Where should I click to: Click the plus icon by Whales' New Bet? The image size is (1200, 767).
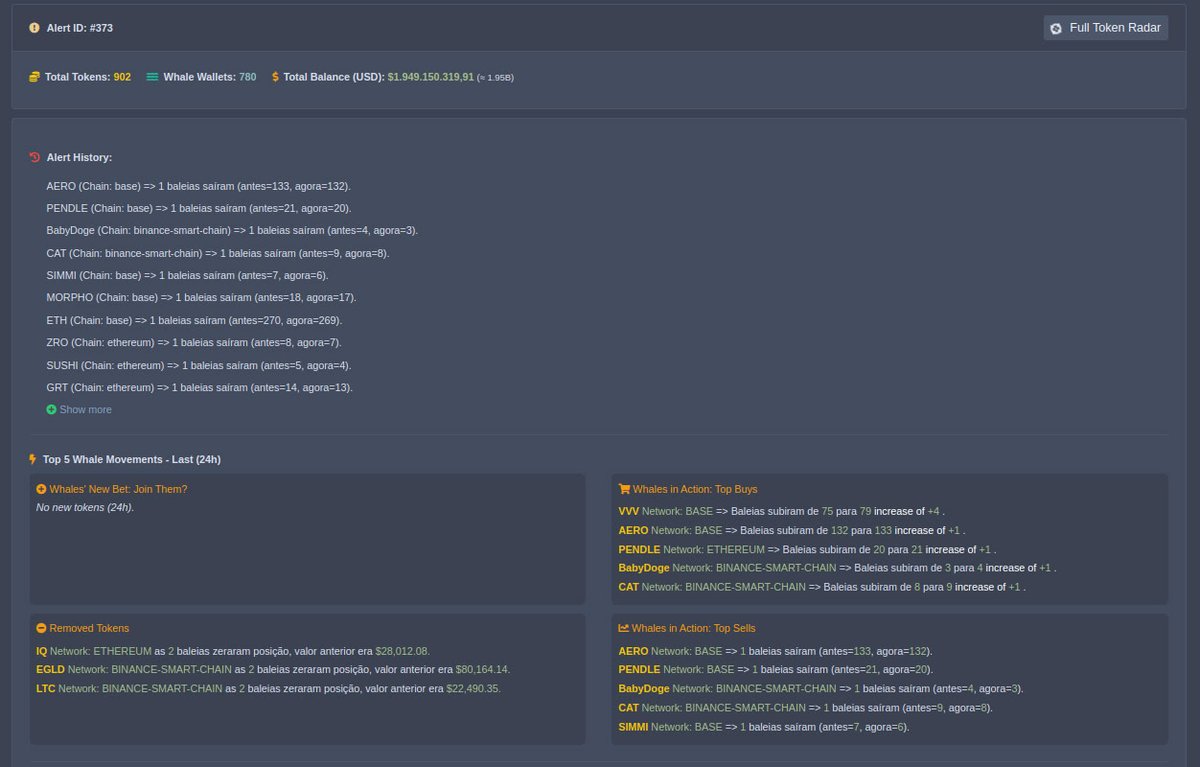point(41,489)
